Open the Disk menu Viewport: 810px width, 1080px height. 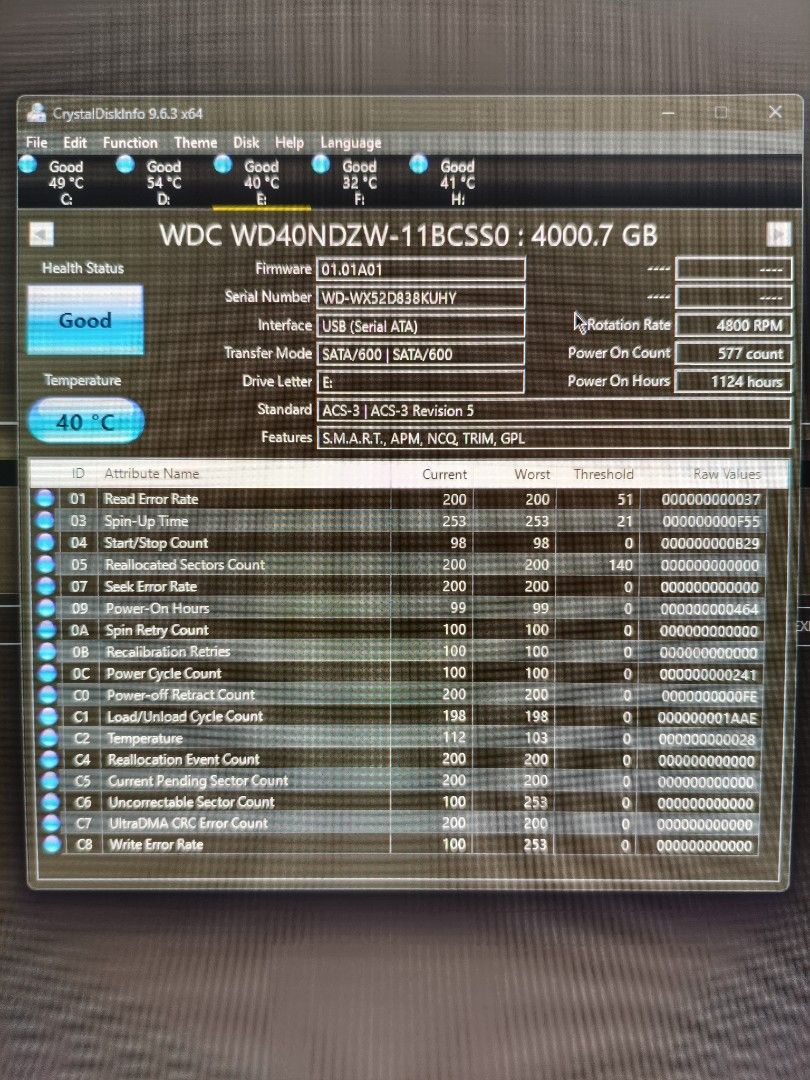tap(246, 143)
